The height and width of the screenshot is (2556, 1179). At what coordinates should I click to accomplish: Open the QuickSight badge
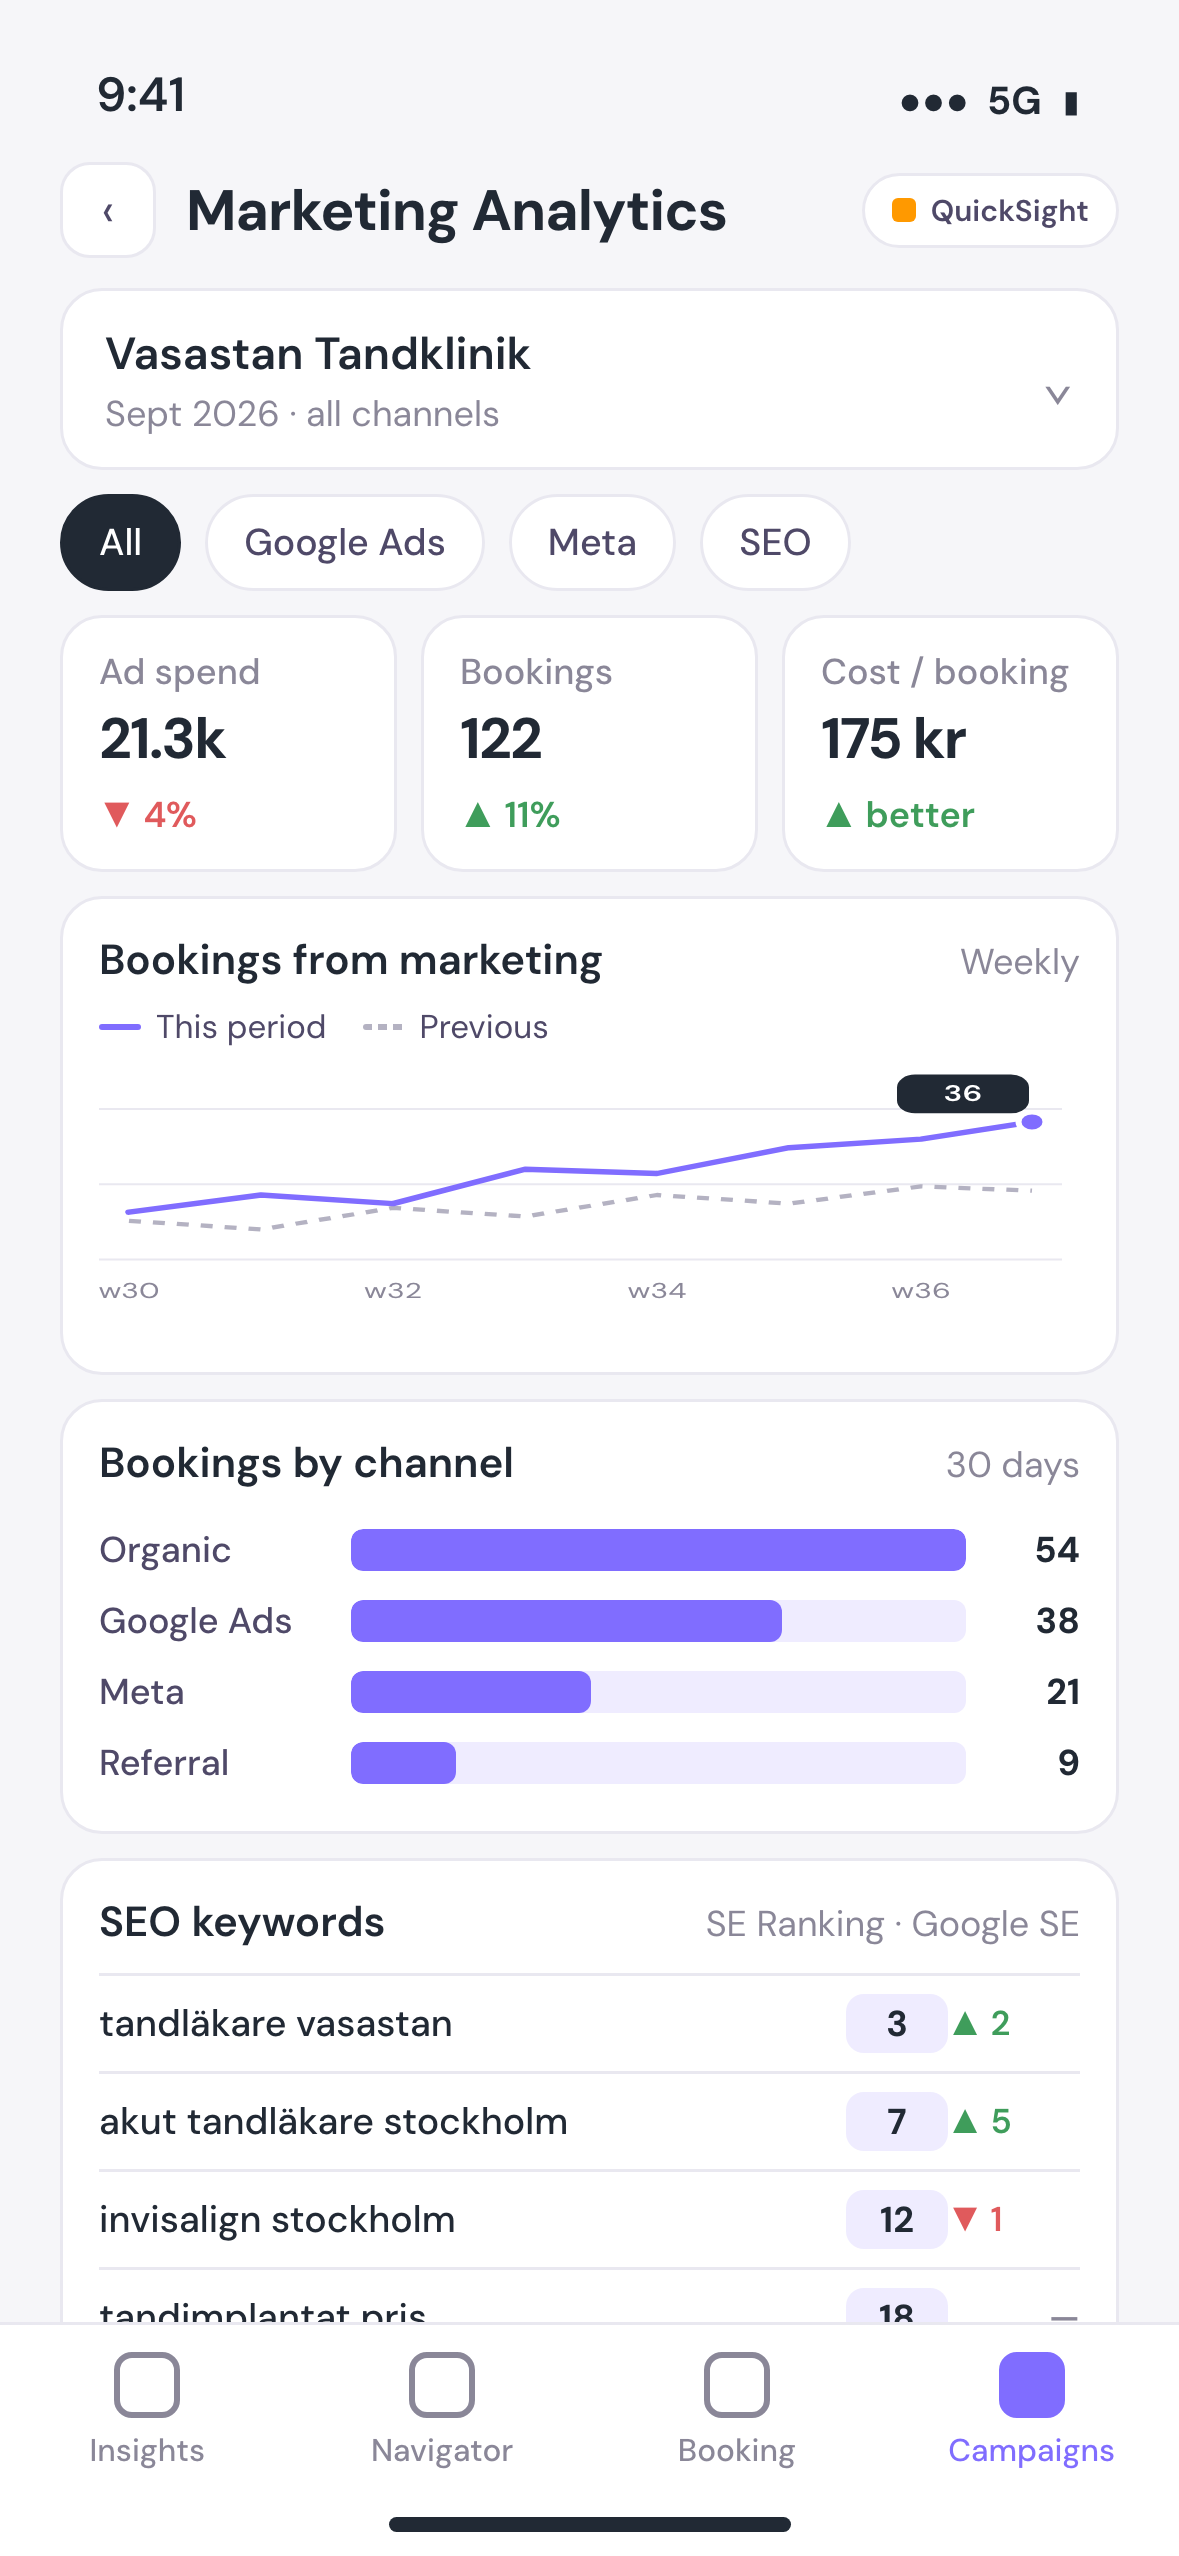coord(990,211)
